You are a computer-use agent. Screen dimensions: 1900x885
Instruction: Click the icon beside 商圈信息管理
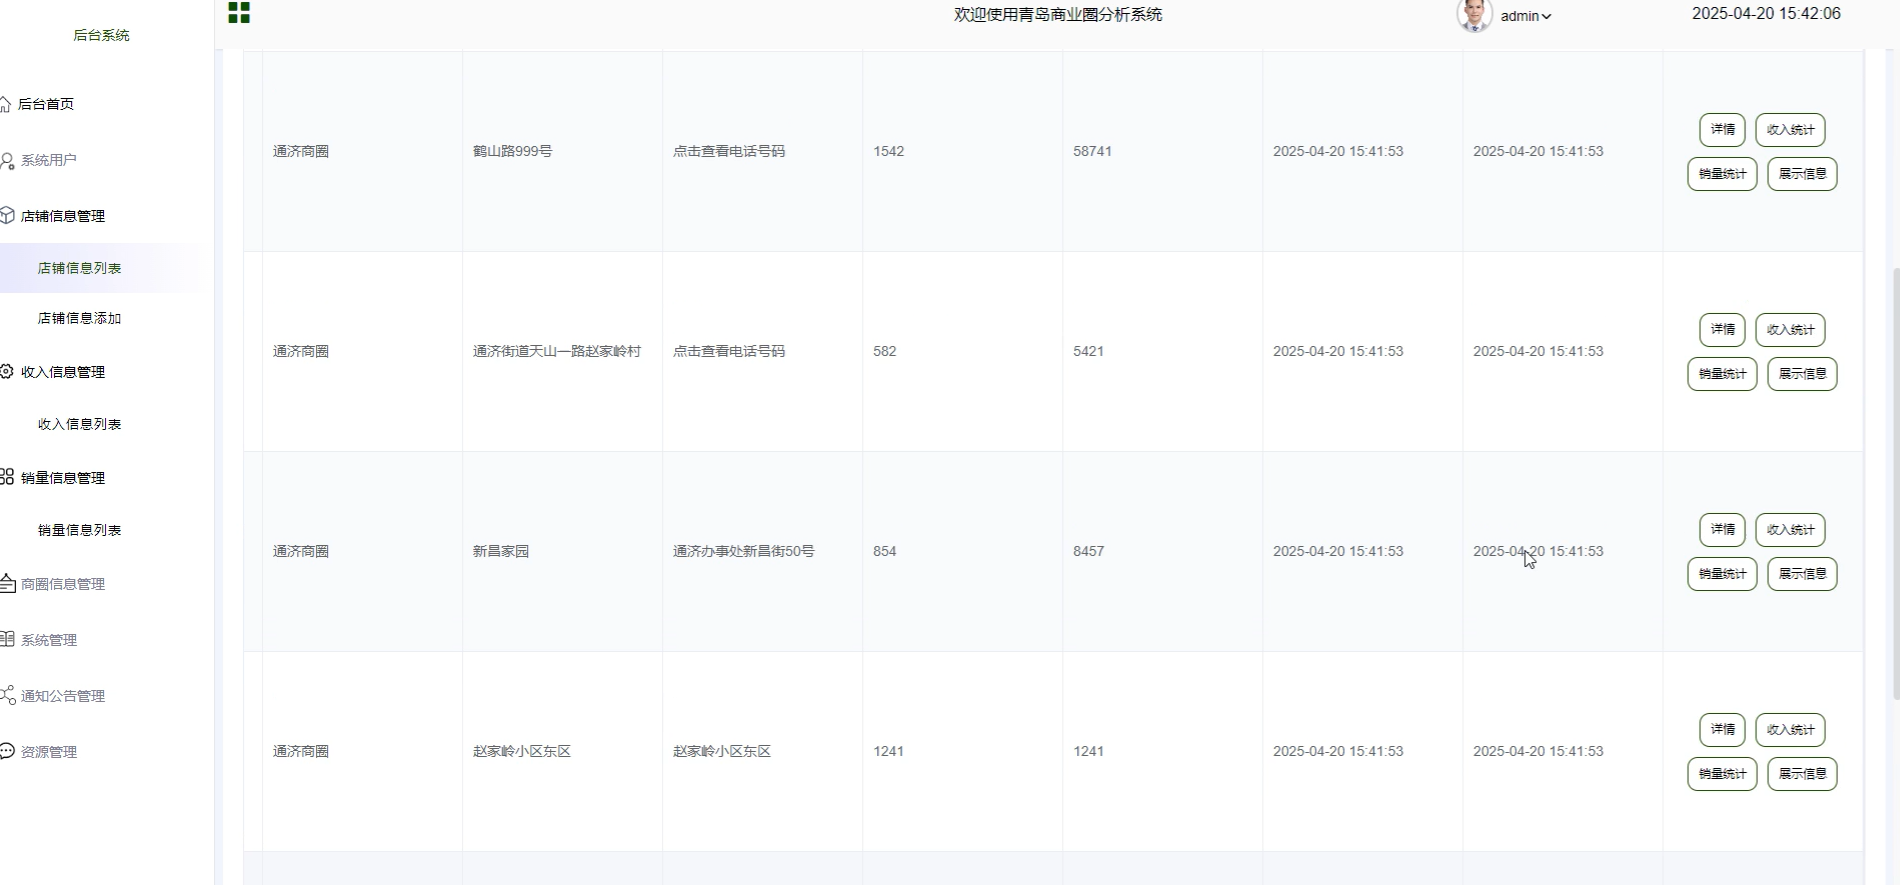(7, 583)
